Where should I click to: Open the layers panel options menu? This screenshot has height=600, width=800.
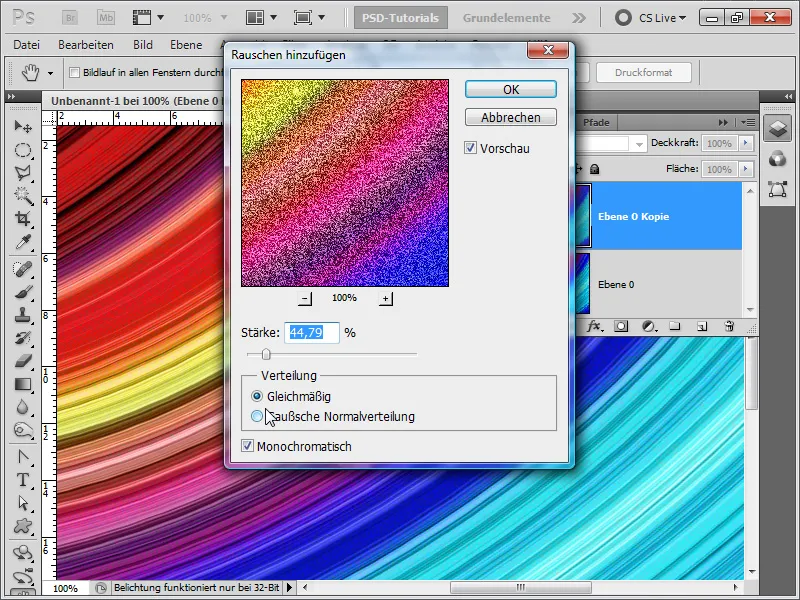[x=748, y=122]
